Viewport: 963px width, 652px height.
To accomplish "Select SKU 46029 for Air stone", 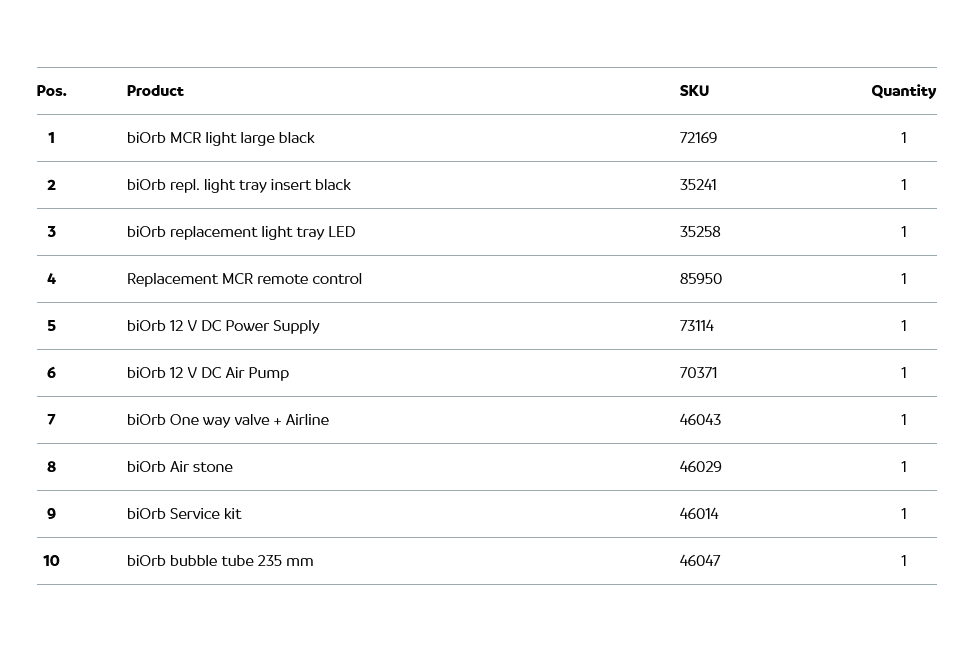I will pyautogui.click(x=700, y=467).
